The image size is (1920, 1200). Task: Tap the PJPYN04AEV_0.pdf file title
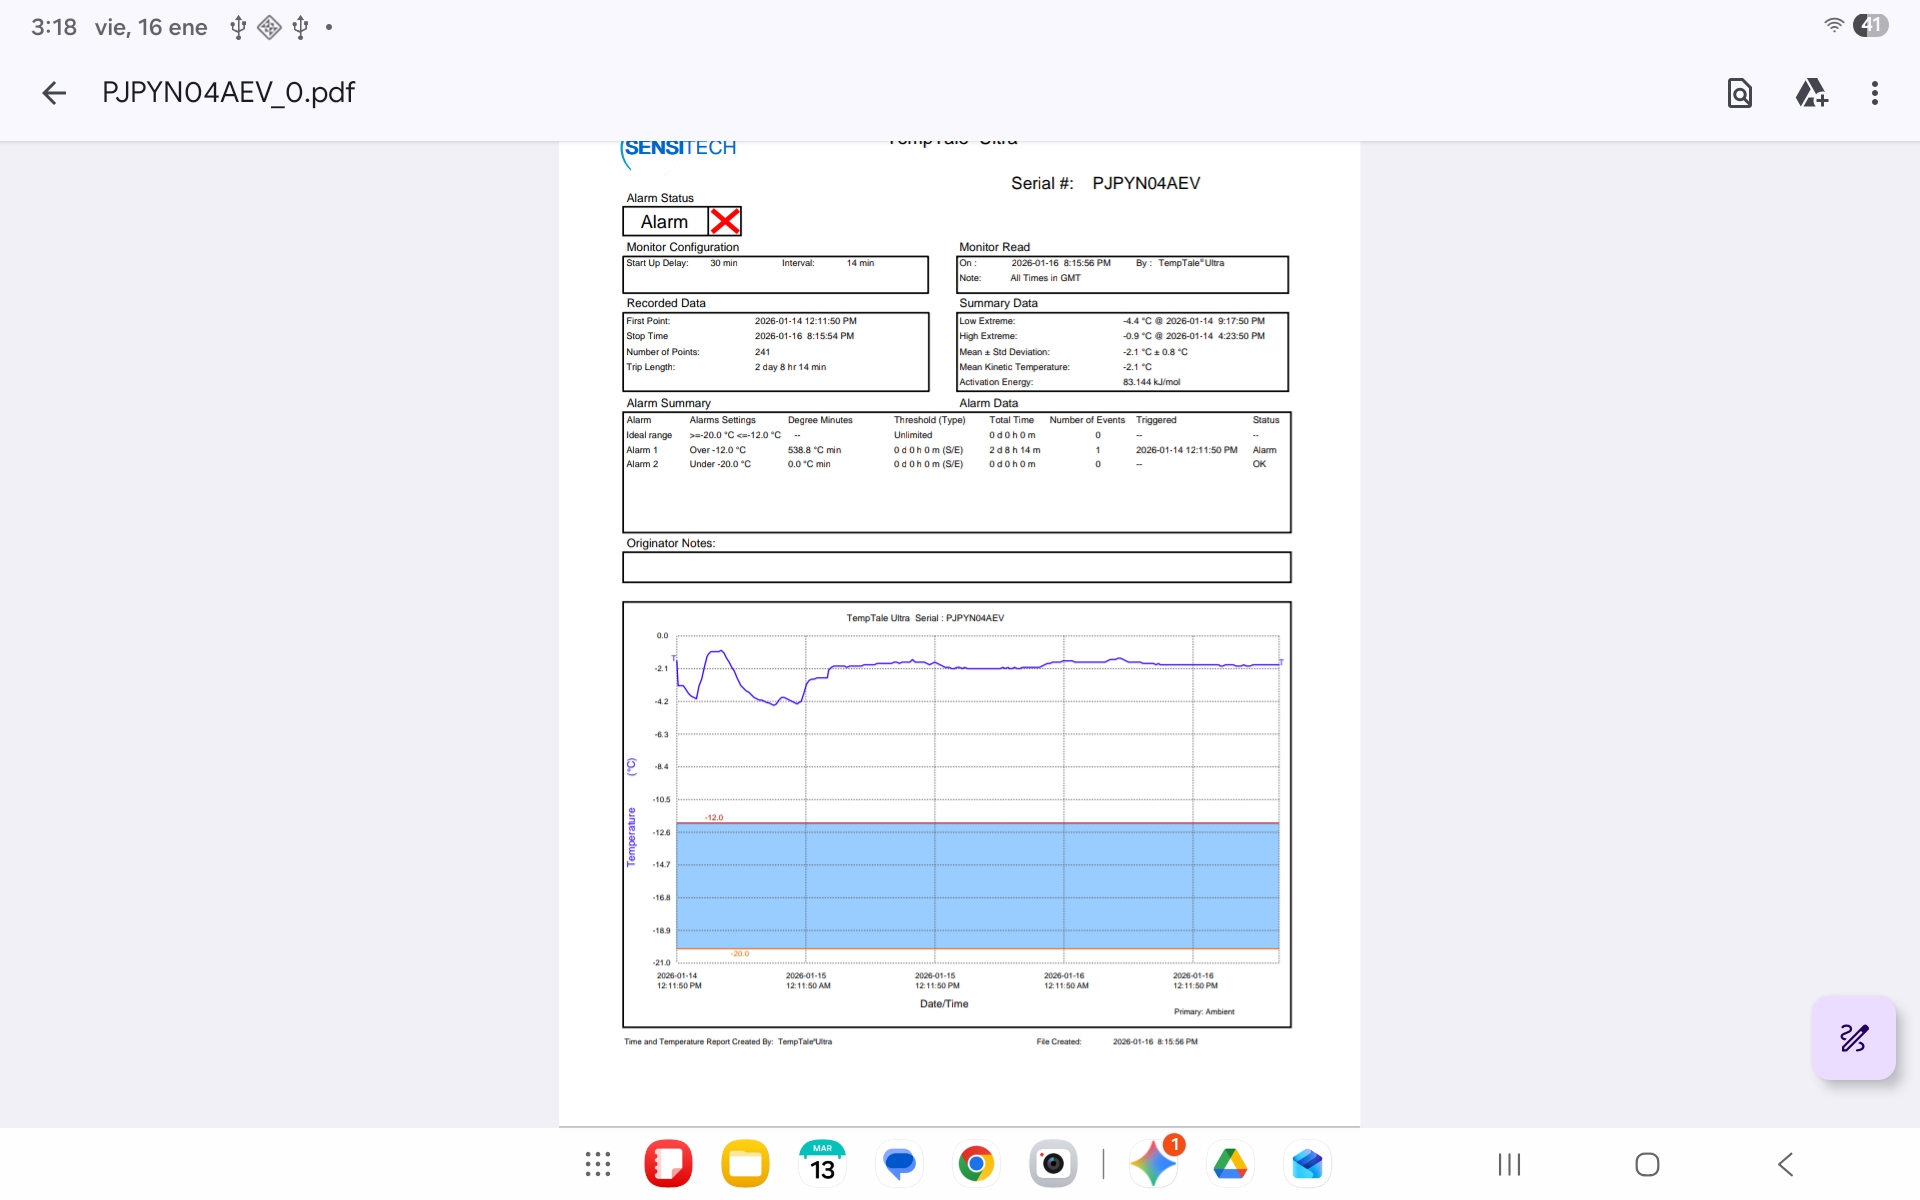(228, 93)
